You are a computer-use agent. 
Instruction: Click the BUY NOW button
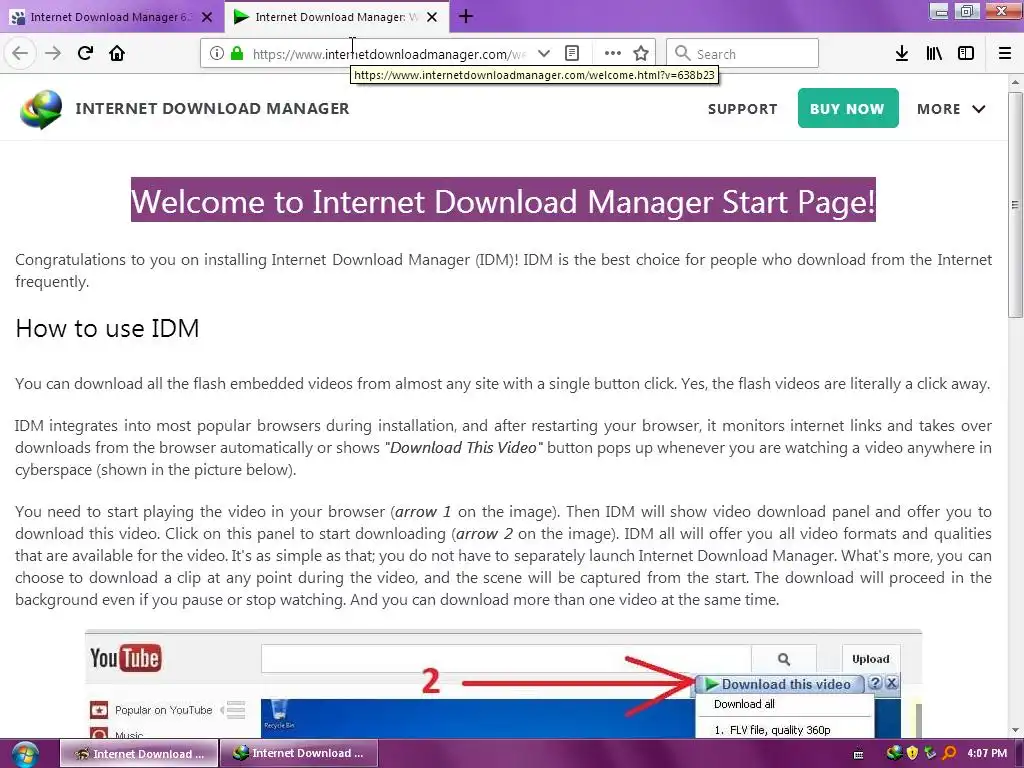pos(848,108)
